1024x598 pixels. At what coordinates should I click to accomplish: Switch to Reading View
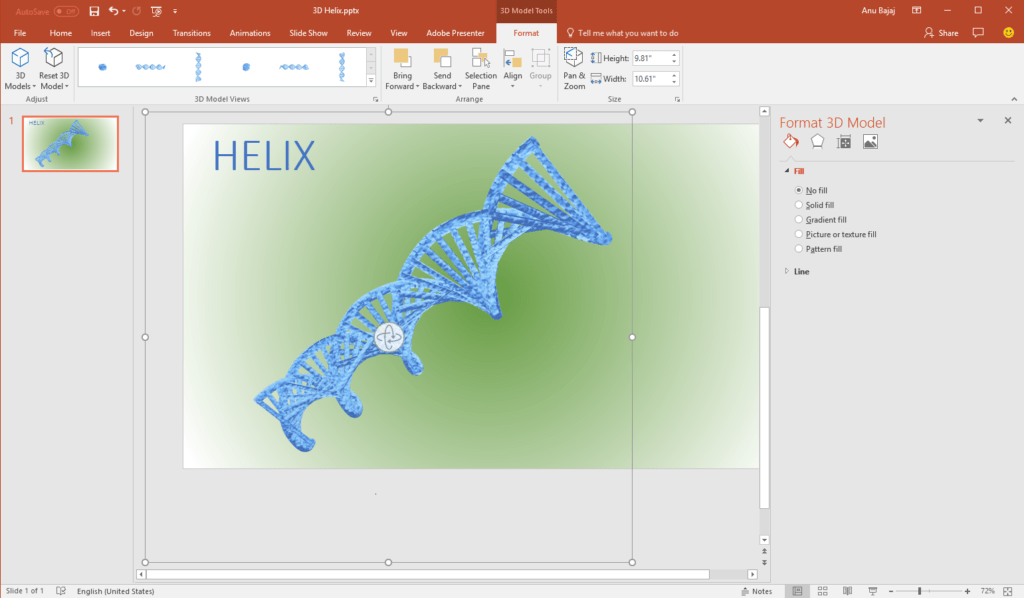tap(847, 591)
